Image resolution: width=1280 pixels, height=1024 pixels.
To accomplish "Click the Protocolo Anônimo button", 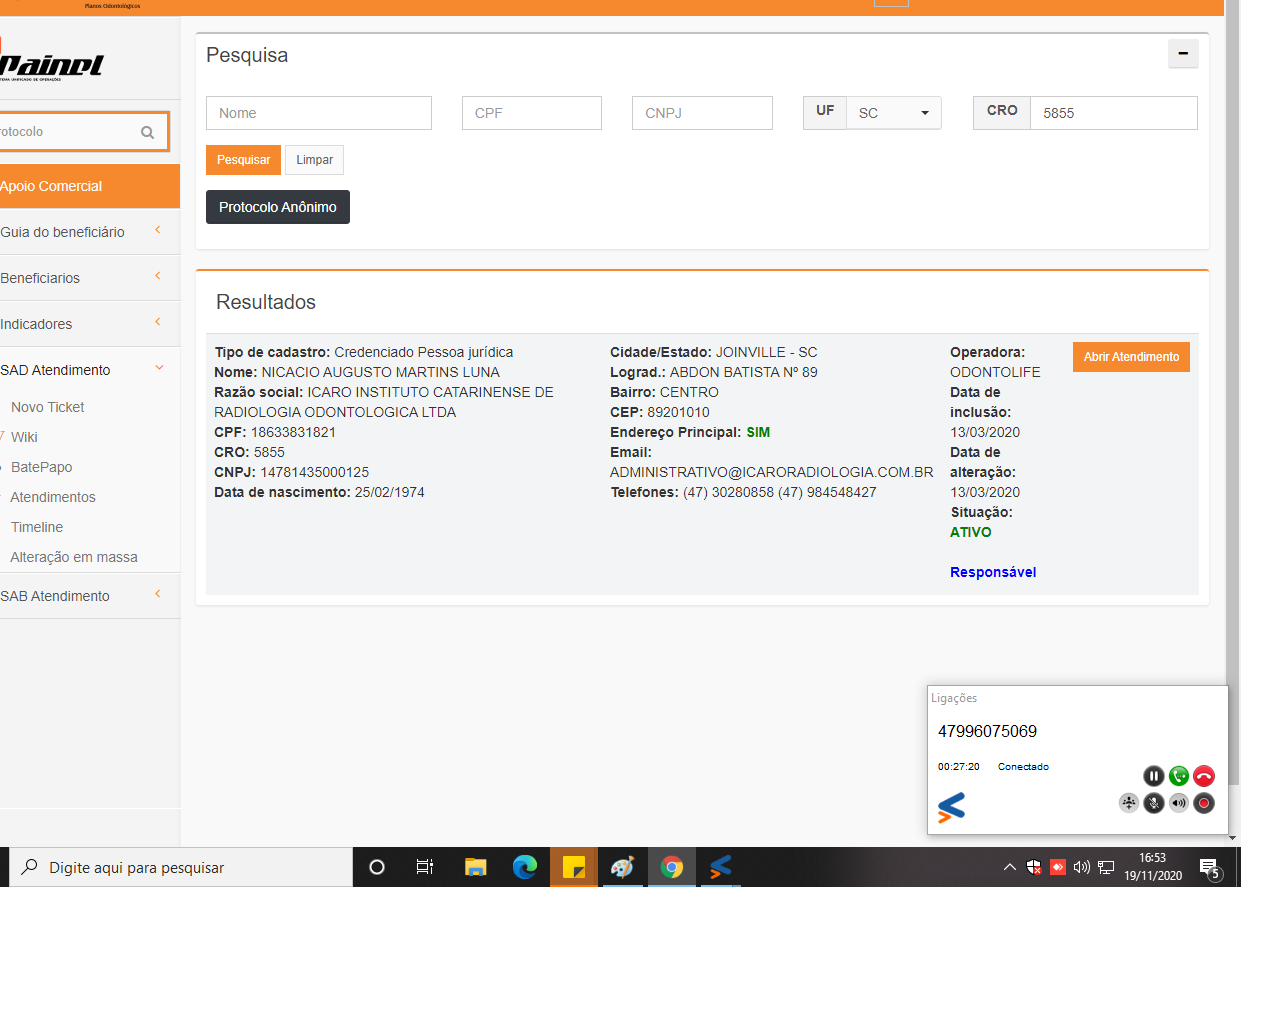I will pos(277,207).
